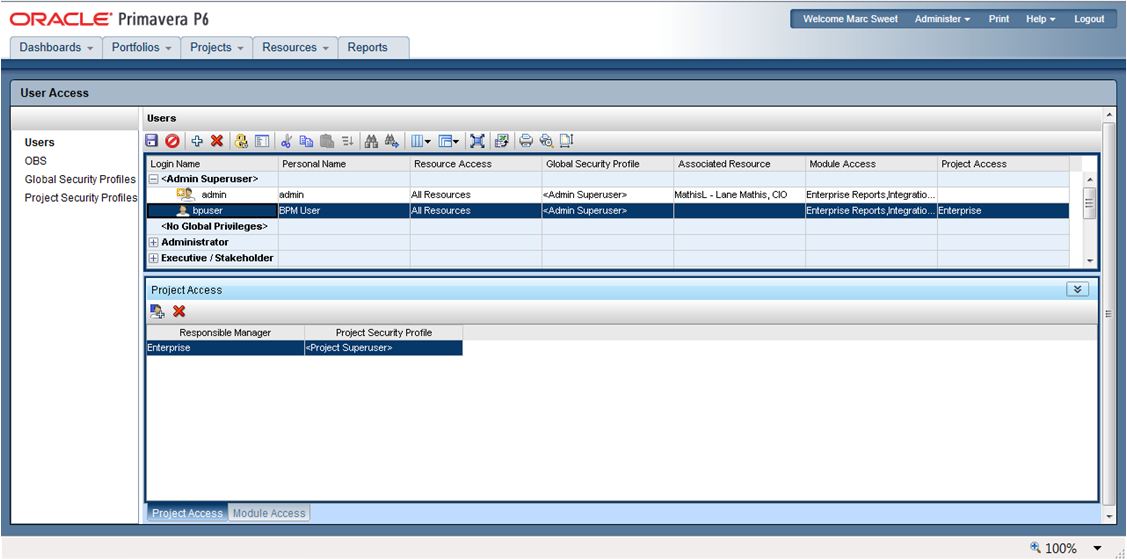1127x559 pixels.
Task: Click the Fill Down icon
Action: click(x=347, y=141)
